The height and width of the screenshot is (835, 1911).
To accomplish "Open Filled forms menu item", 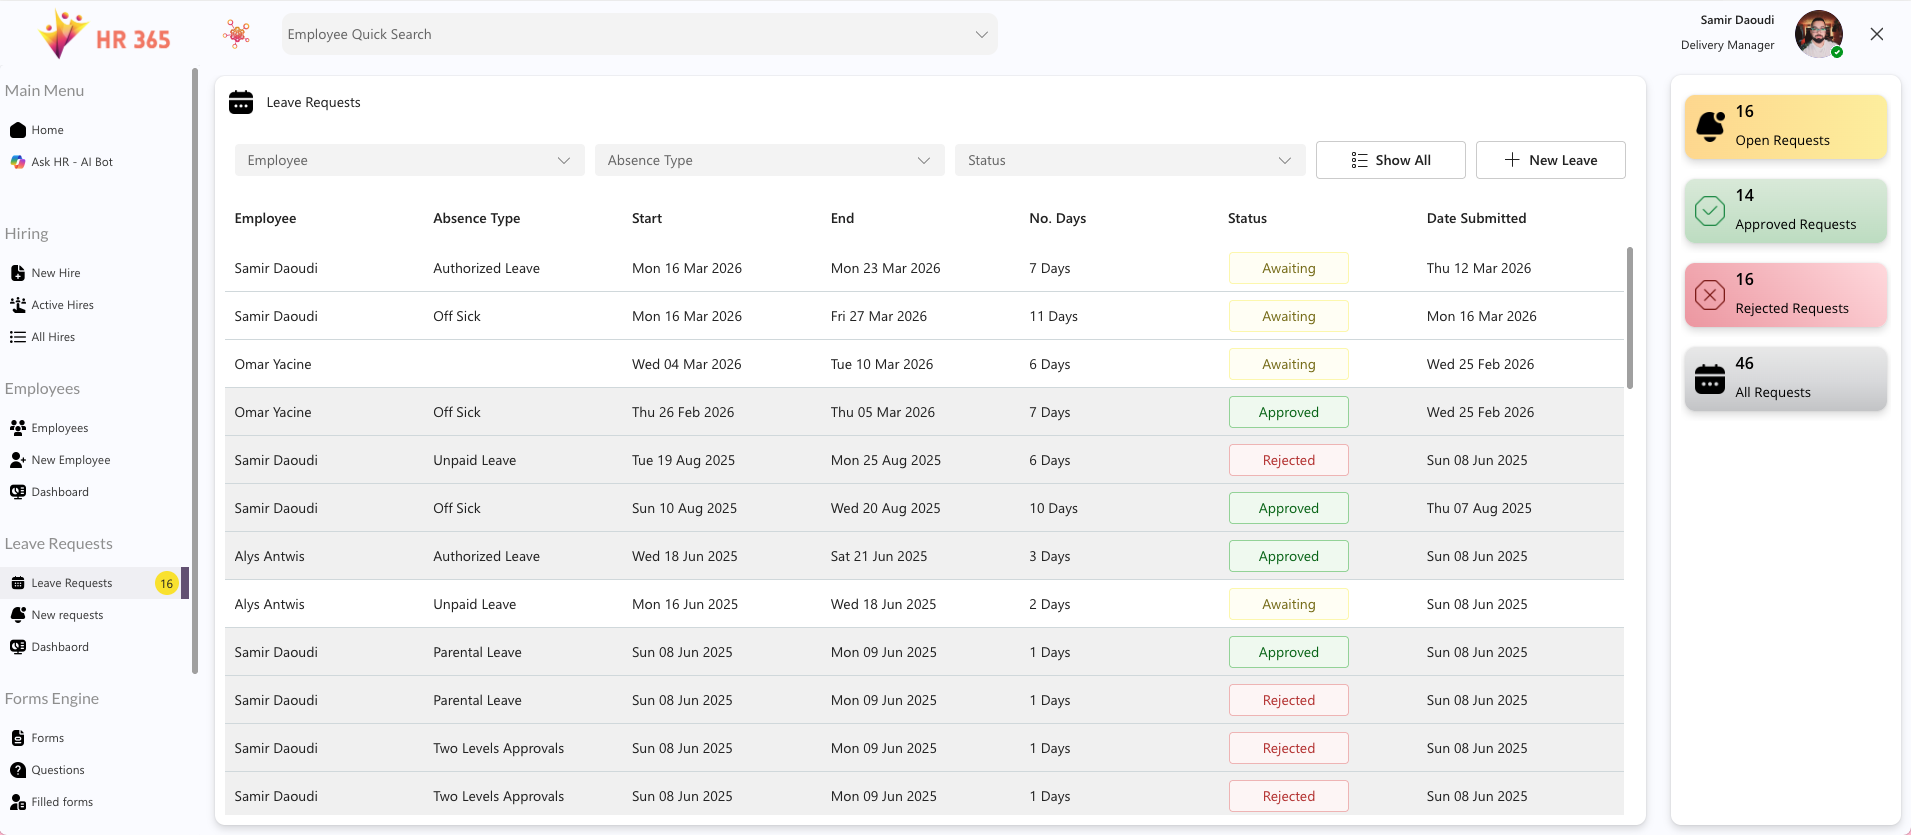I will [x=61, y=802].
